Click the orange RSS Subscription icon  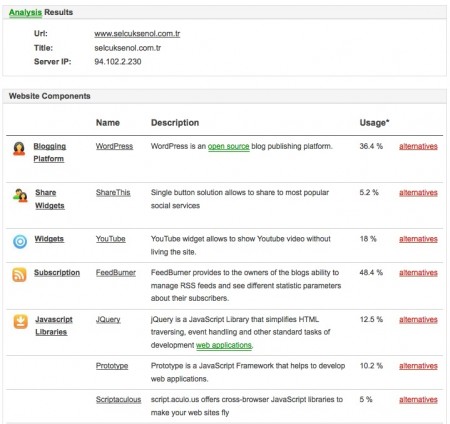[x=19, y=275]
